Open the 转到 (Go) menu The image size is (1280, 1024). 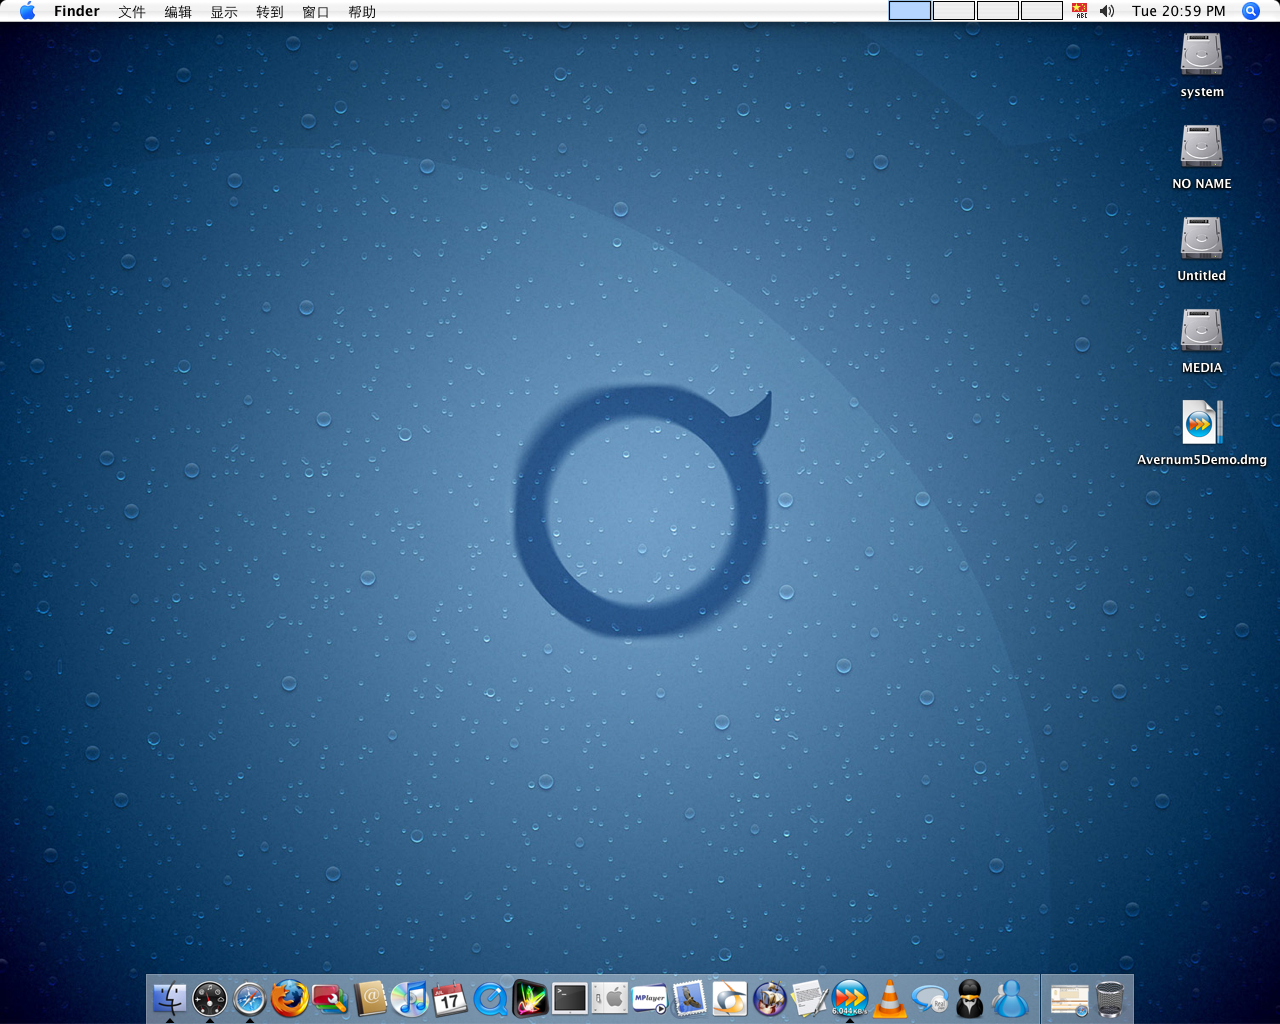tap(270, 11)
